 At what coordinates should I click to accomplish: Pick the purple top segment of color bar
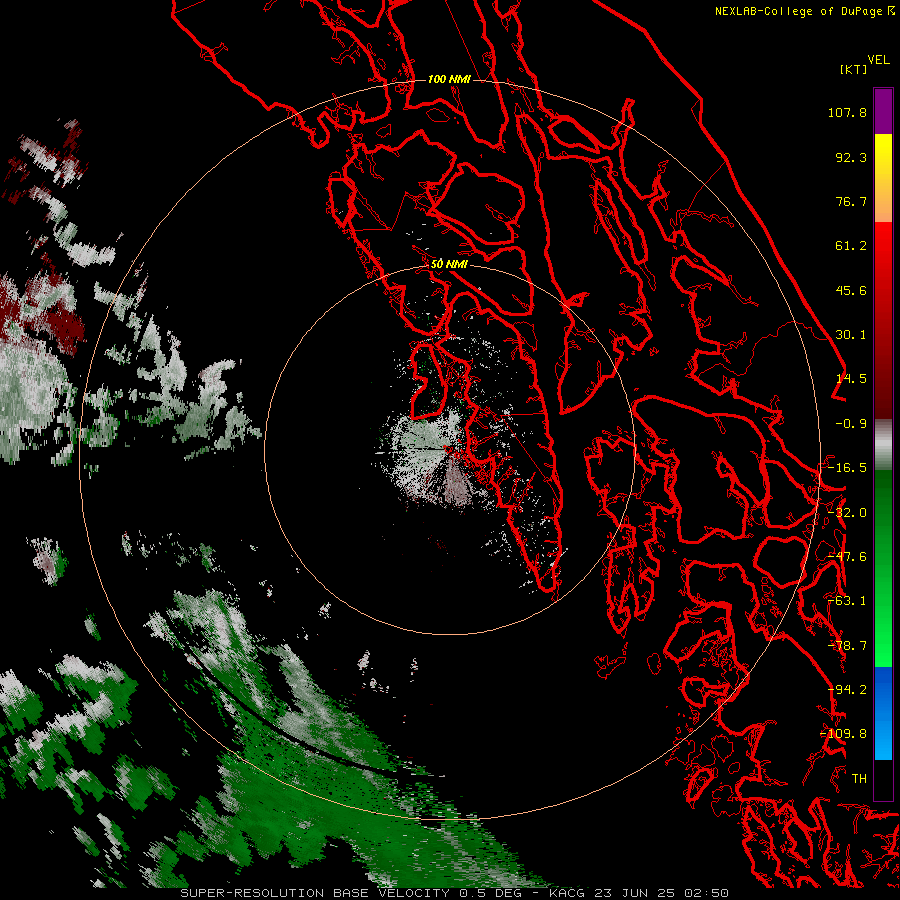click(883, 111)
